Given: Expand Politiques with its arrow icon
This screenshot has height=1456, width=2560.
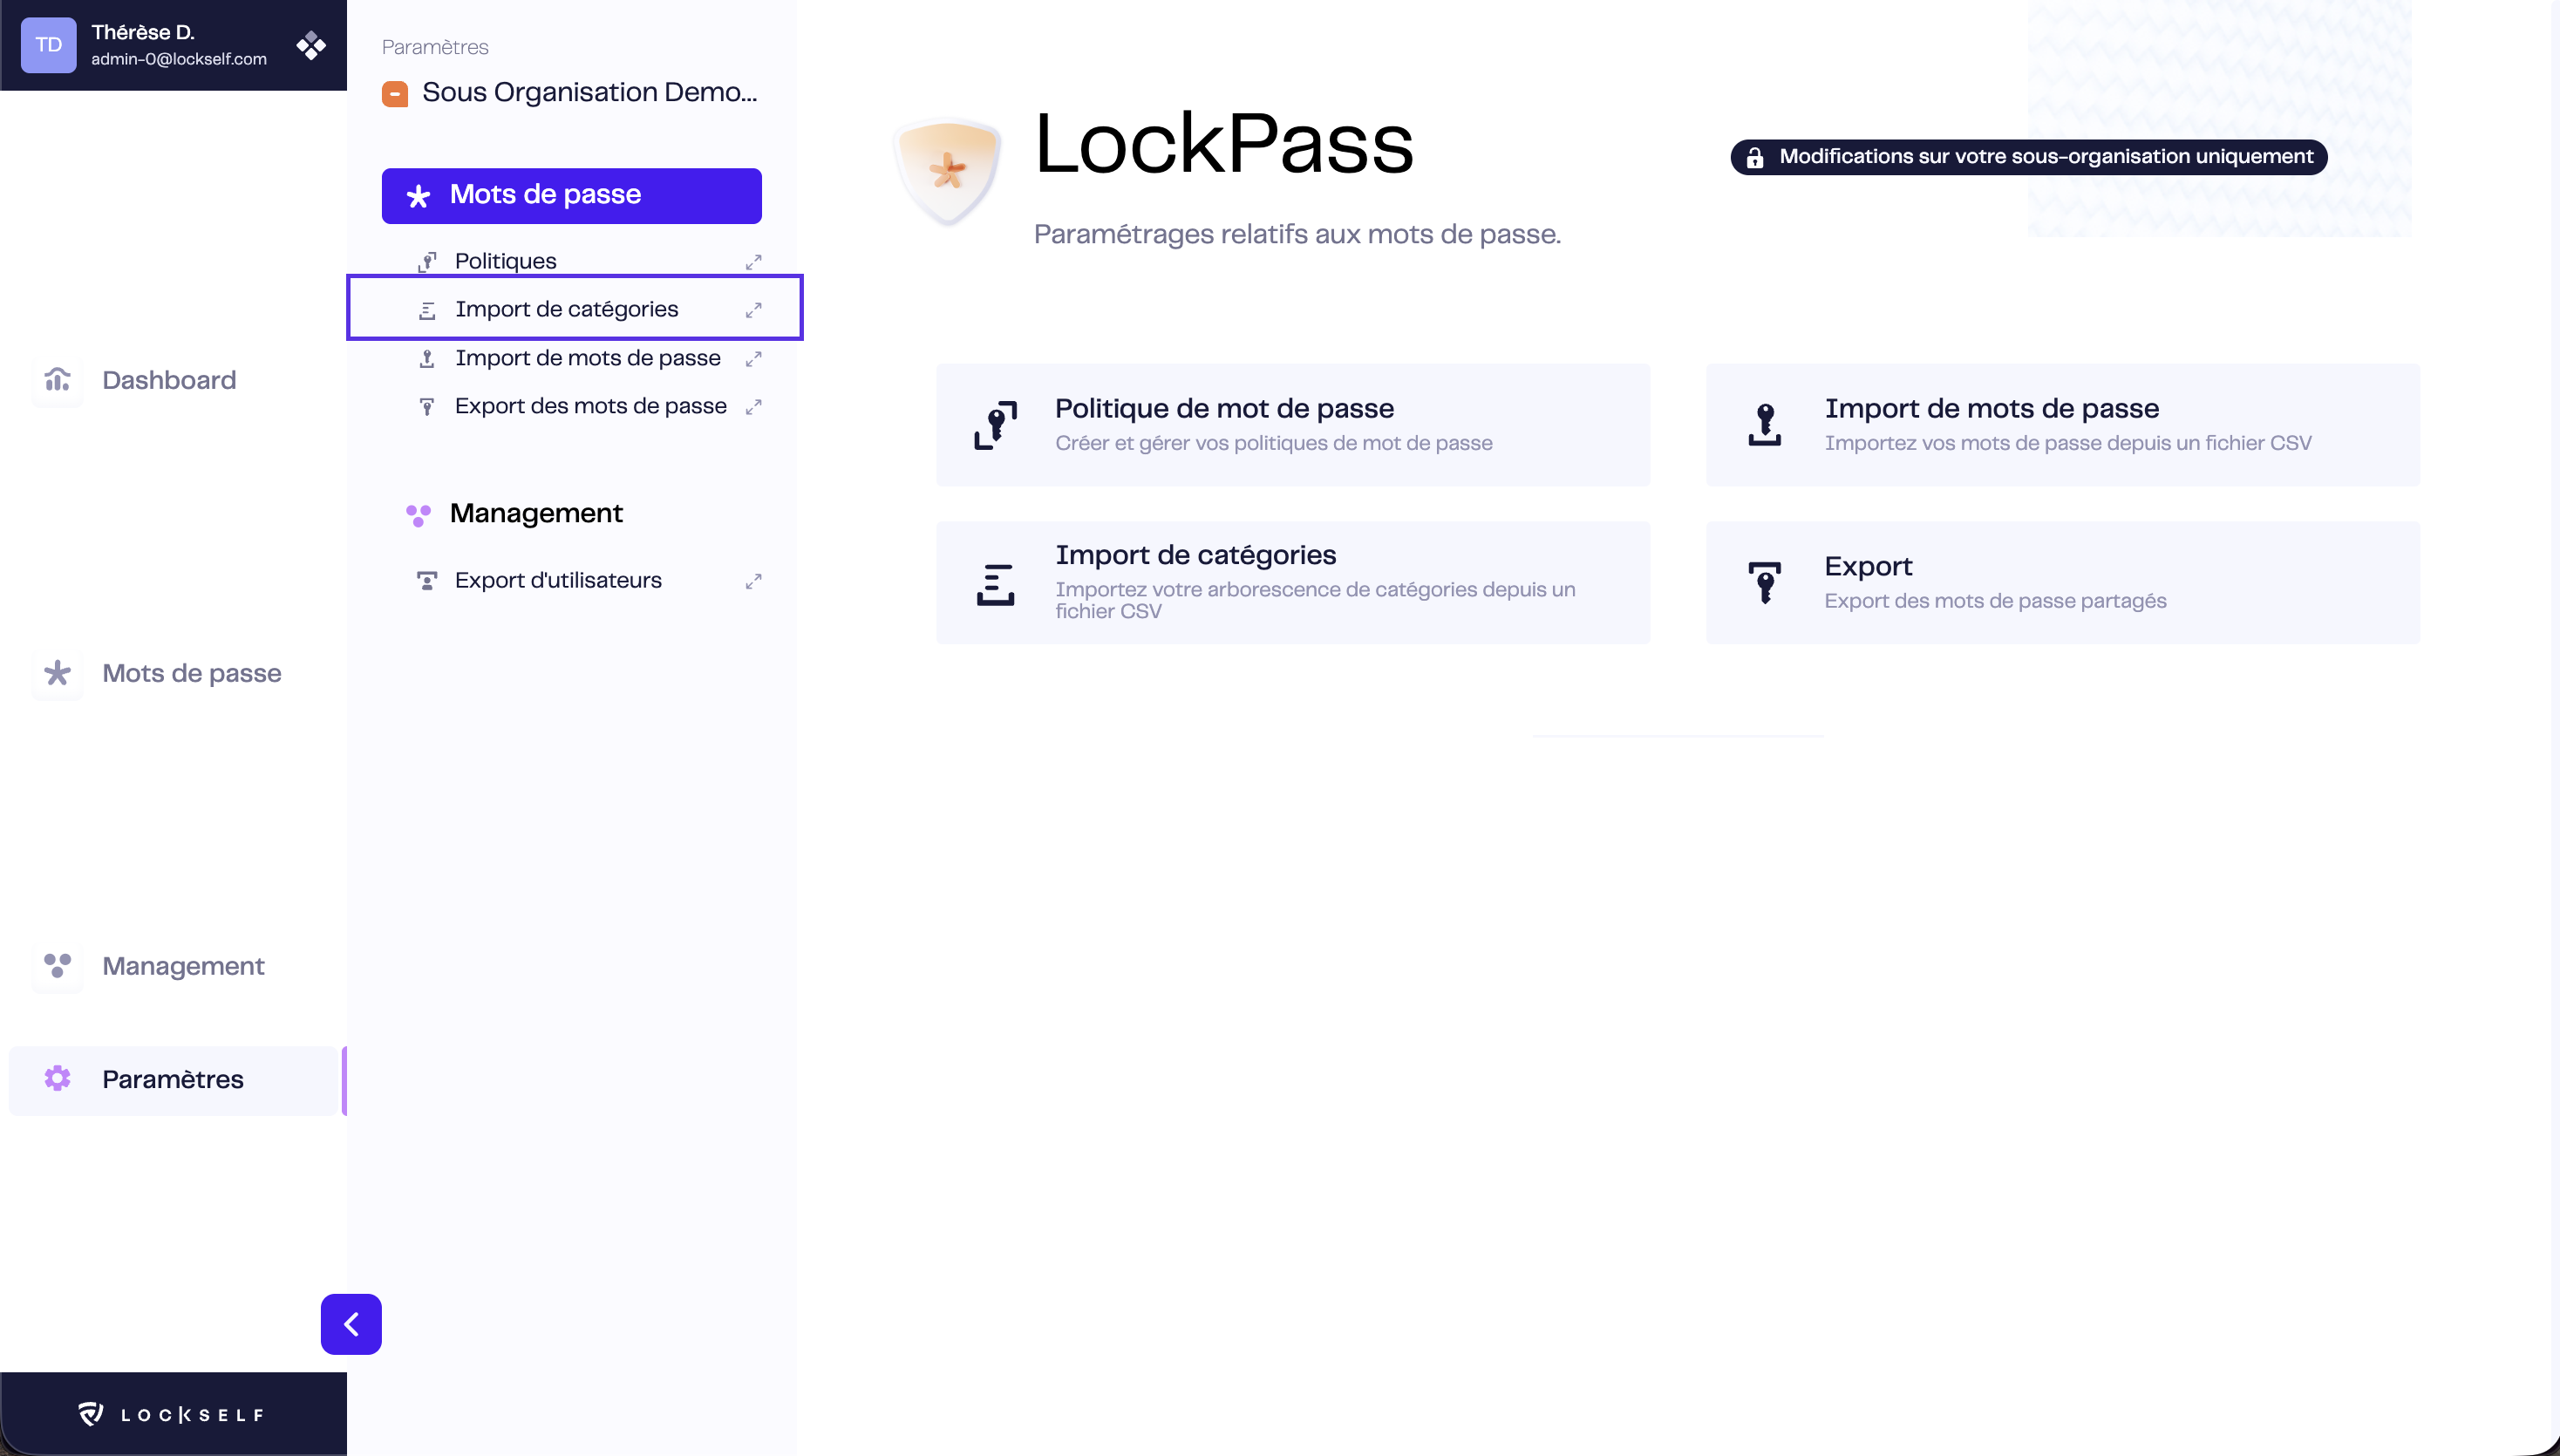Looking at the screenshot, I should click(754, 262).
